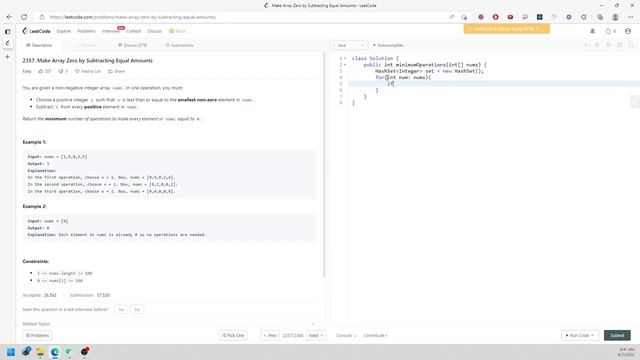The height and width of the screenshot is (360, 640).
Task: Toggle the vertical tabs pane icon
Action: (x=7, y=31)
